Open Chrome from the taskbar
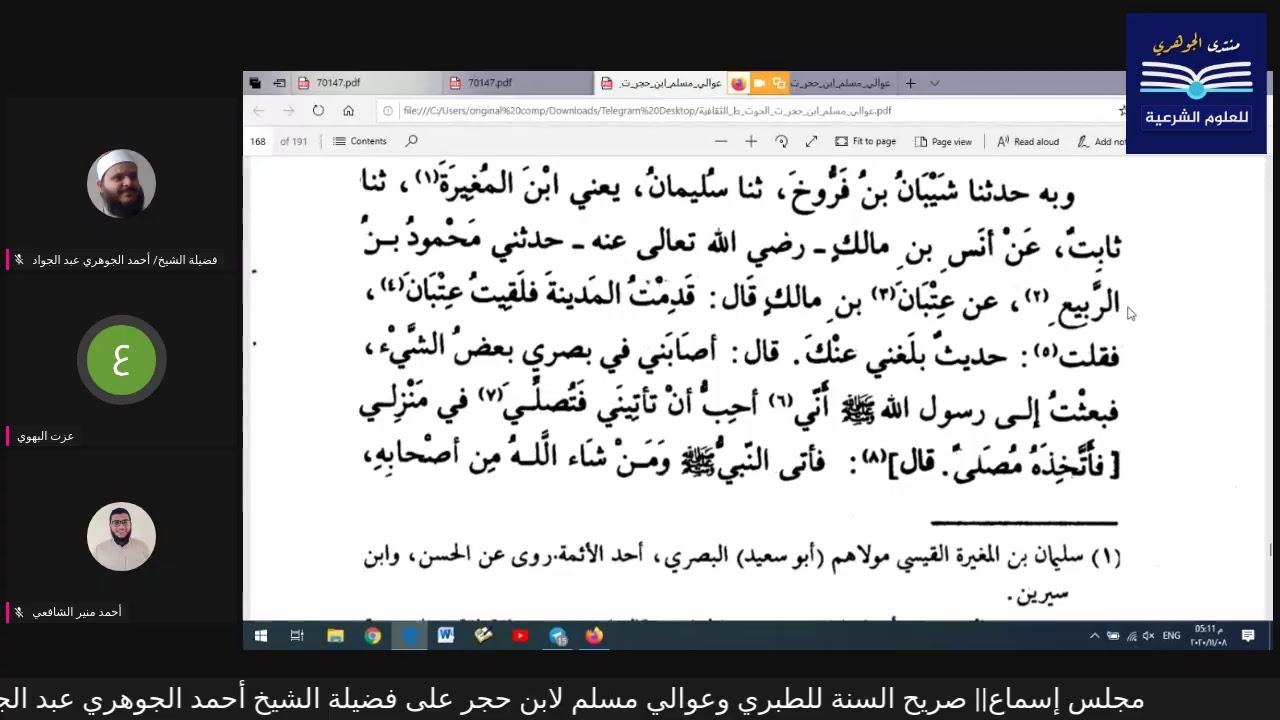This screenshot has height=720, width=1280. click(372, 635)
